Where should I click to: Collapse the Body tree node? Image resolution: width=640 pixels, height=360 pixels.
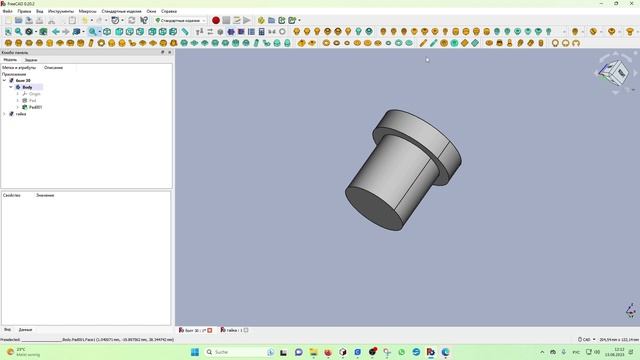(x=11, y=87)
